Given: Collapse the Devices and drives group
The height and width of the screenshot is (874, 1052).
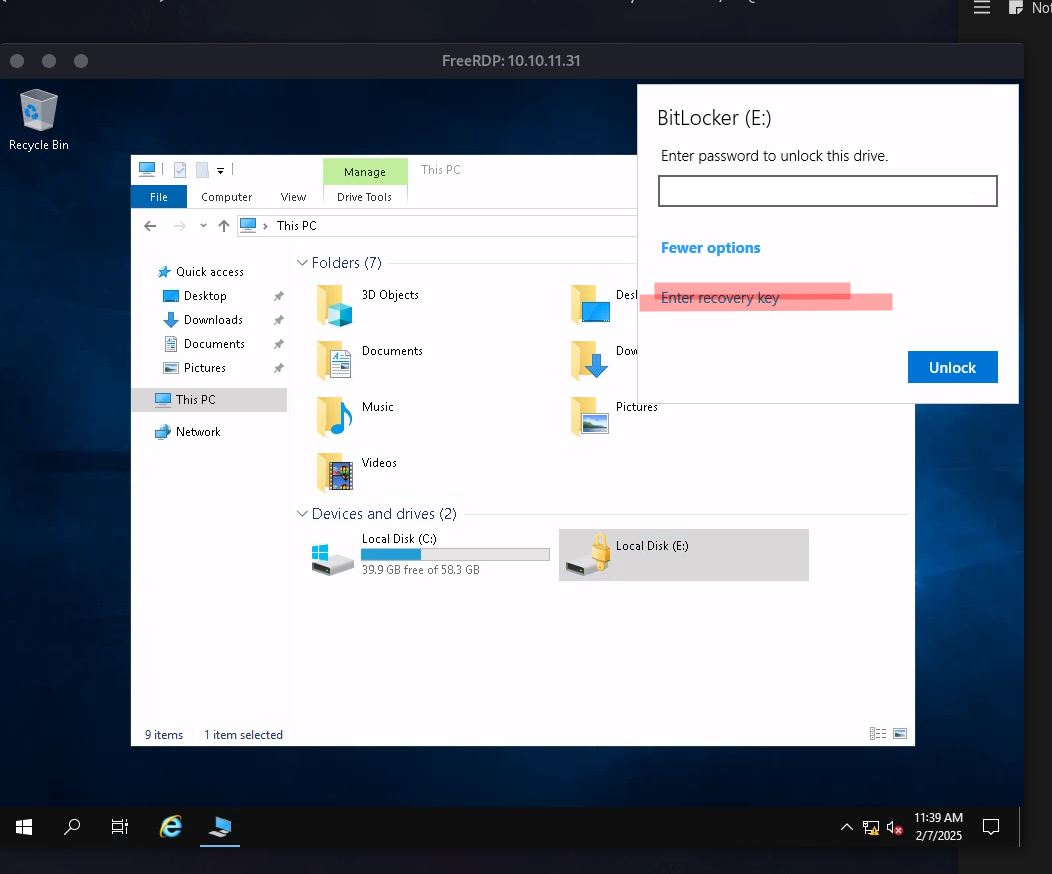Looking at the screenshot, I should pyautogui.click(x=302, y=514).
